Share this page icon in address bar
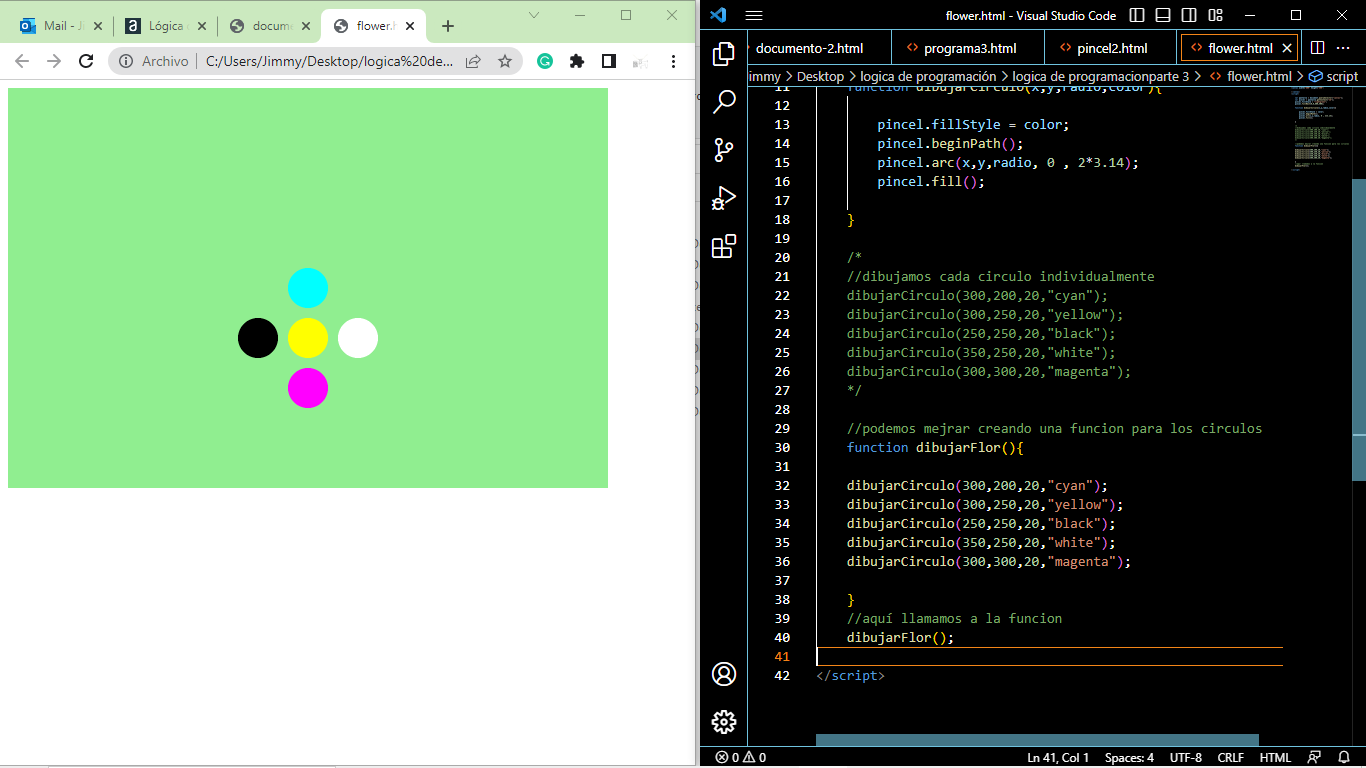The height and width of the screenshot is (768, 1366). [x=473, y=61]
